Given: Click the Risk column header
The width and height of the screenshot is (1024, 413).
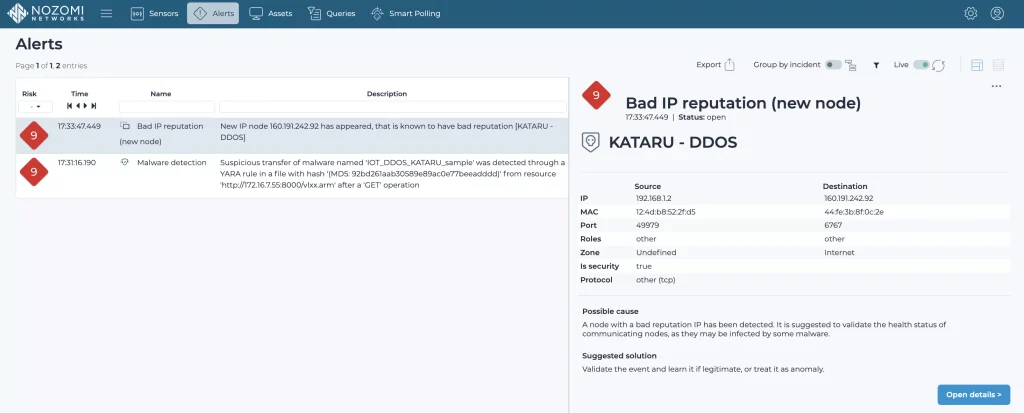Looking at the screenshot, I should point(29,93).
